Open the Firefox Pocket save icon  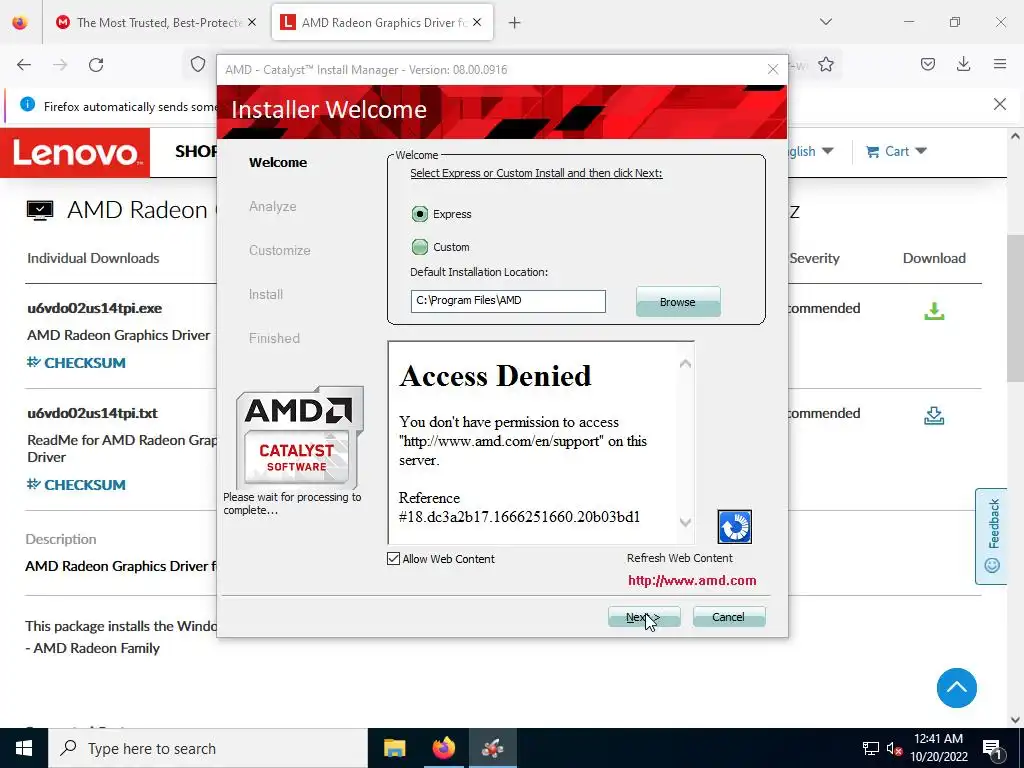tap(927, 64)
